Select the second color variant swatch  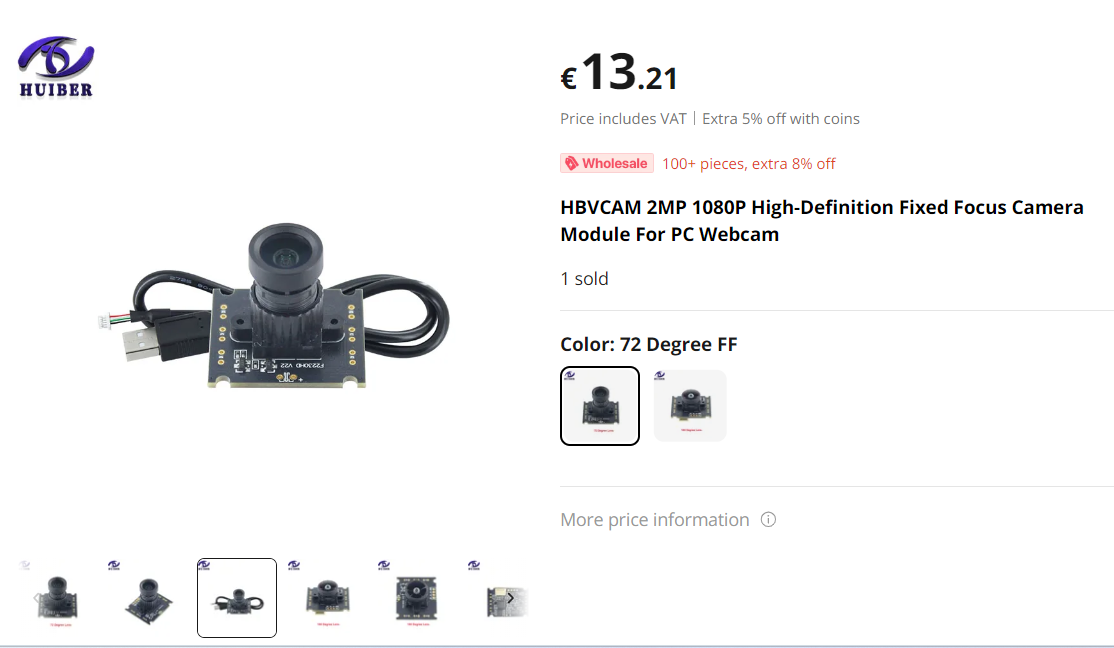click(x=690, y=406)
